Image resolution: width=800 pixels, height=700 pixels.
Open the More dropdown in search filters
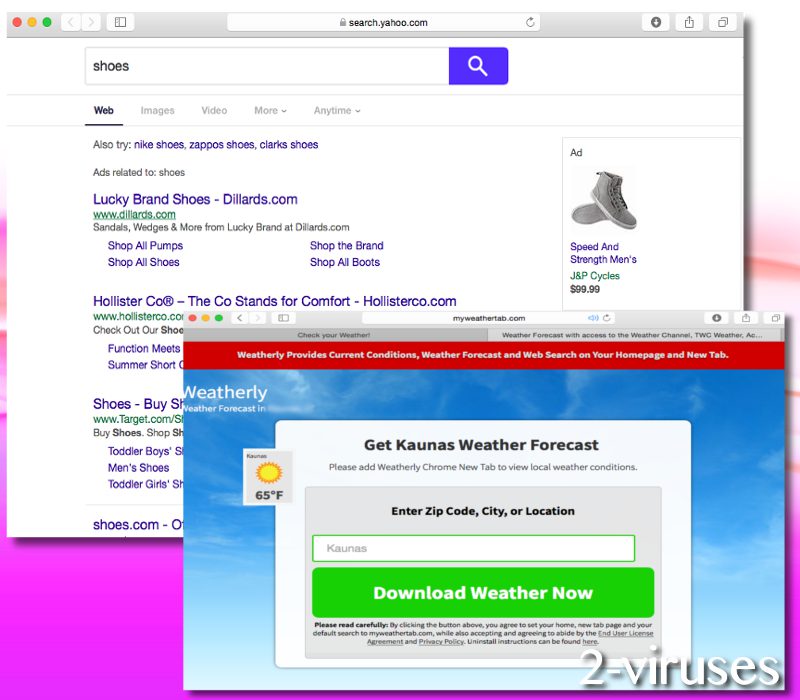pyautogui.click(x=268, y=111)
